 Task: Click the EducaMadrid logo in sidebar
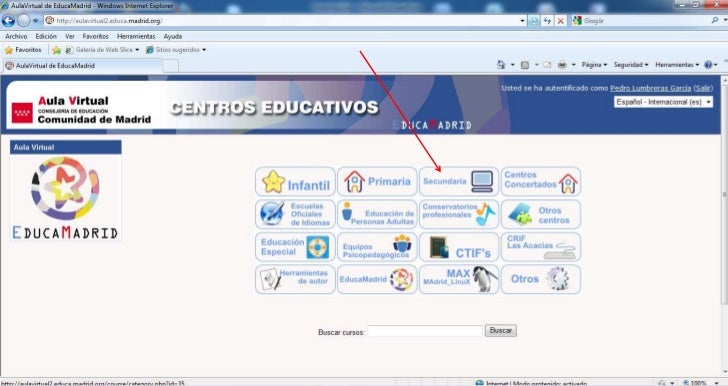pos(65,197)
